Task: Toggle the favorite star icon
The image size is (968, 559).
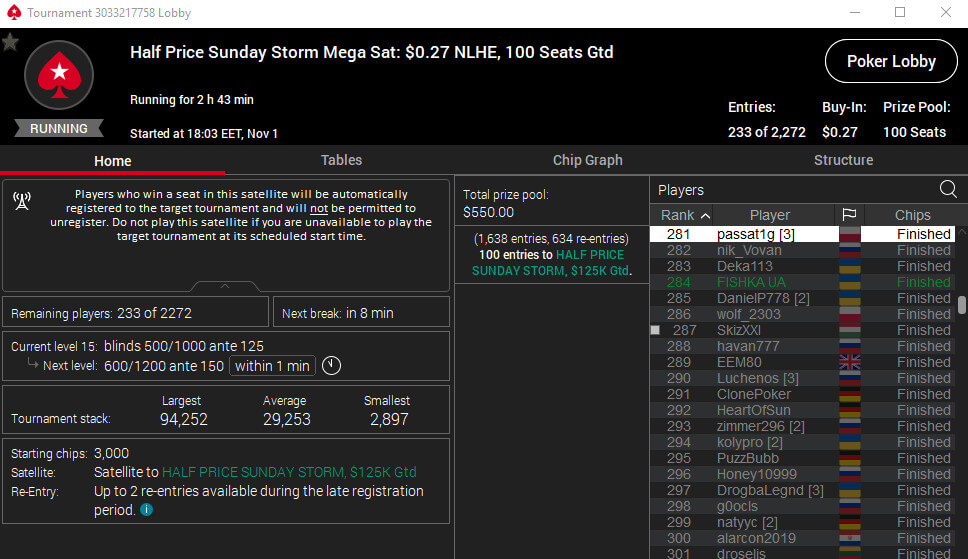Action: [x=10, y=42]
